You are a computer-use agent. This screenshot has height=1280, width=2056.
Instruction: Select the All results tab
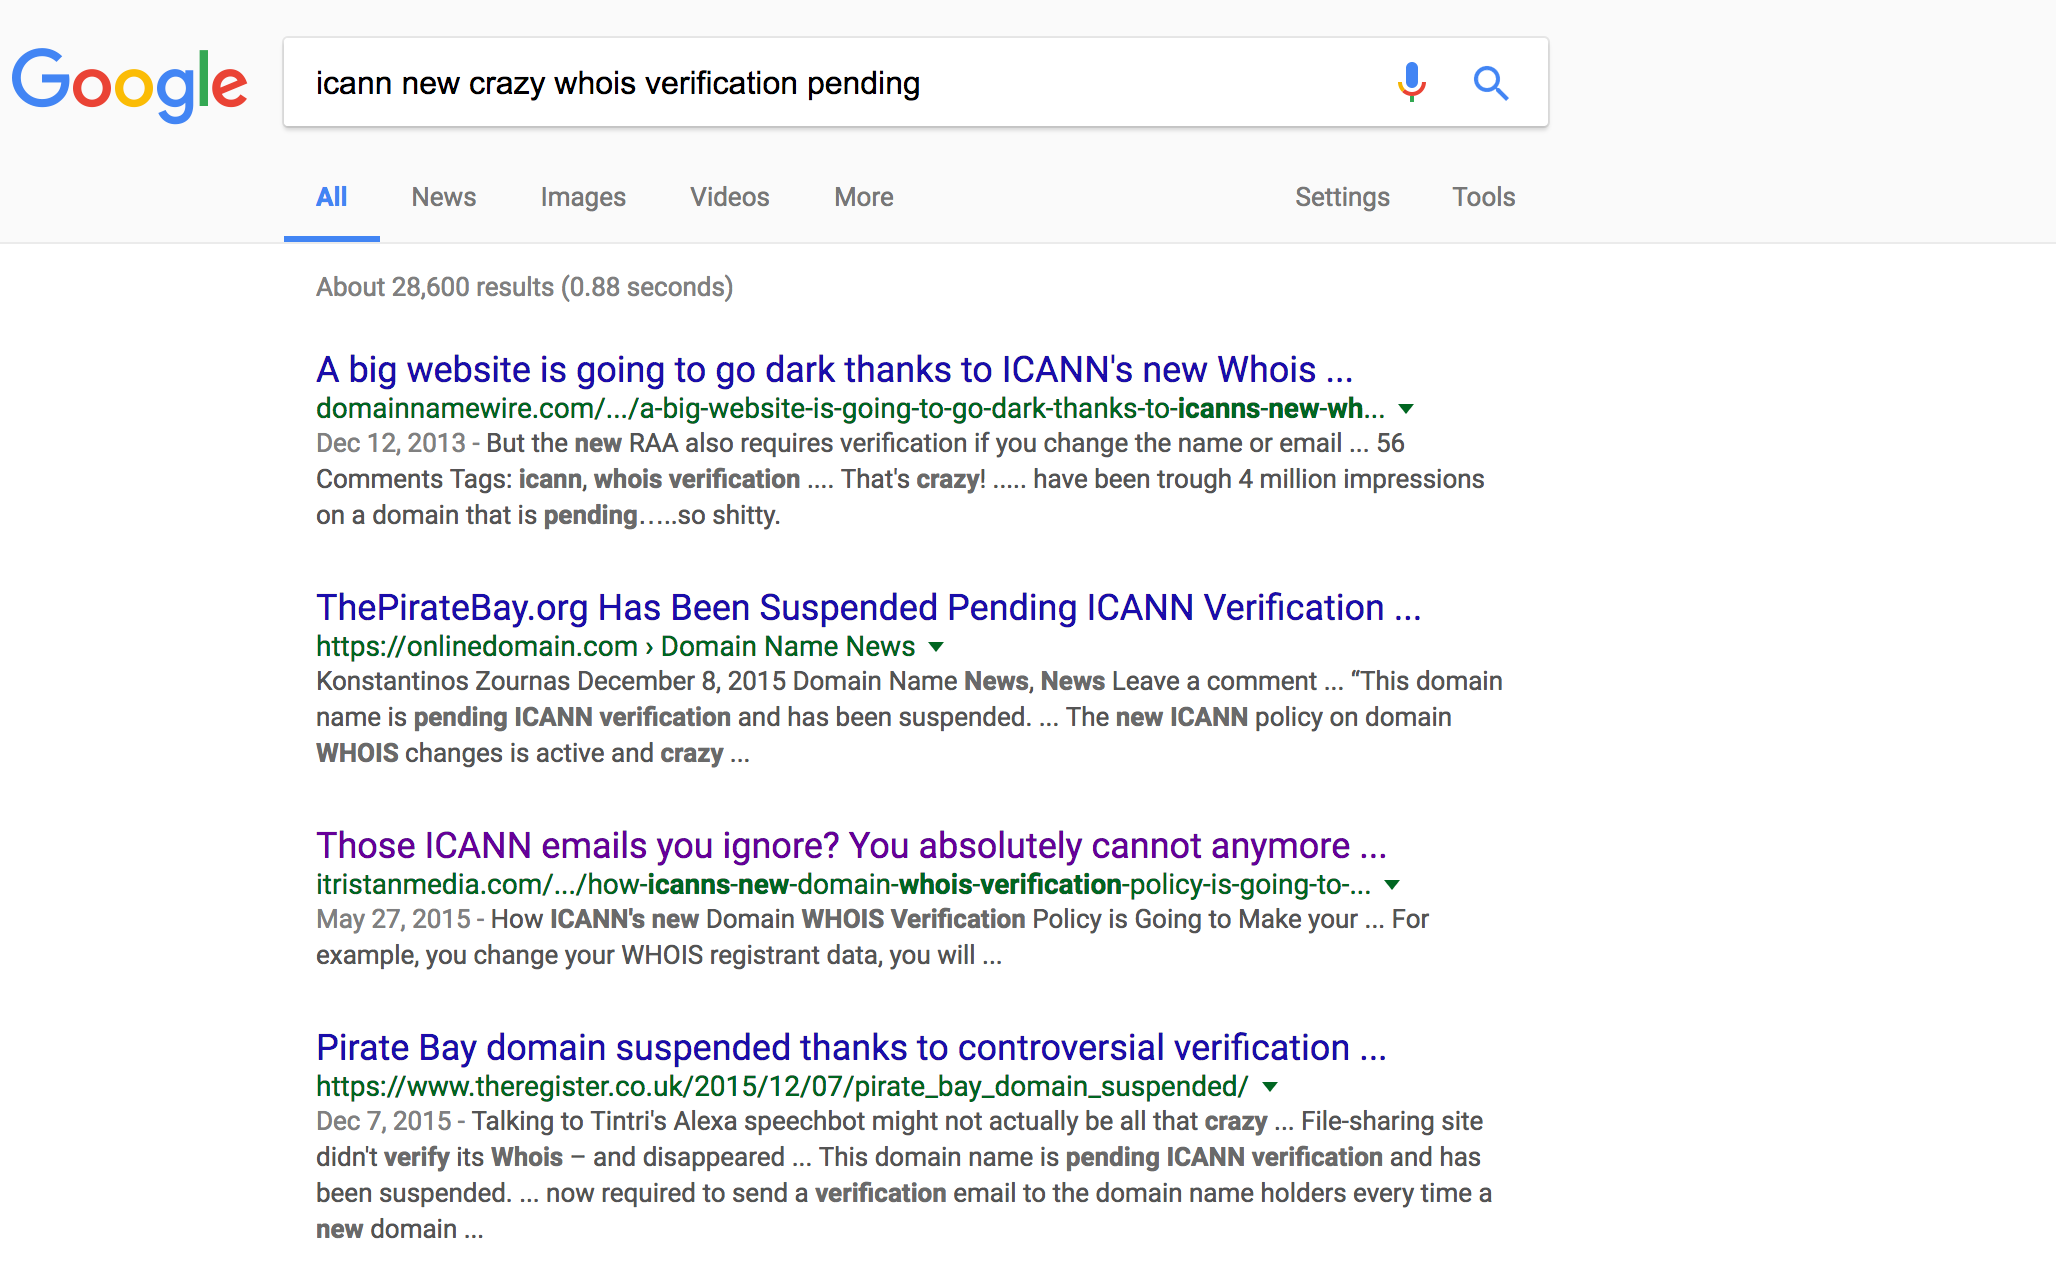tap(332, 197)
